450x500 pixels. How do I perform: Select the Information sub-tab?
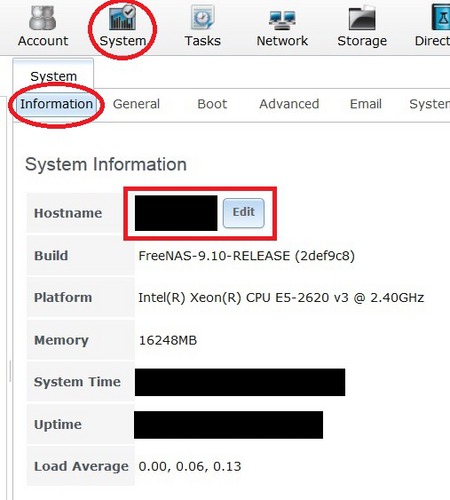(56, 104)
